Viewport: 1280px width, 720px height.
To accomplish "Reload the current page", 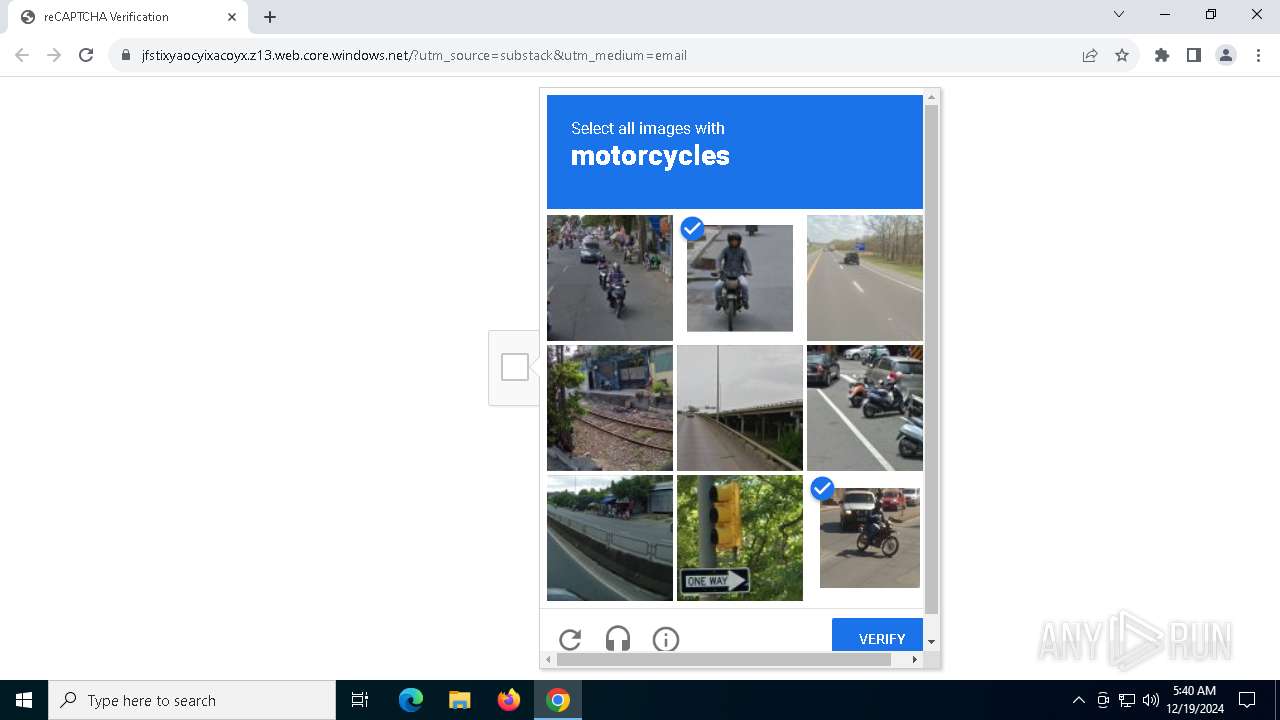I will tap(86, 55).
